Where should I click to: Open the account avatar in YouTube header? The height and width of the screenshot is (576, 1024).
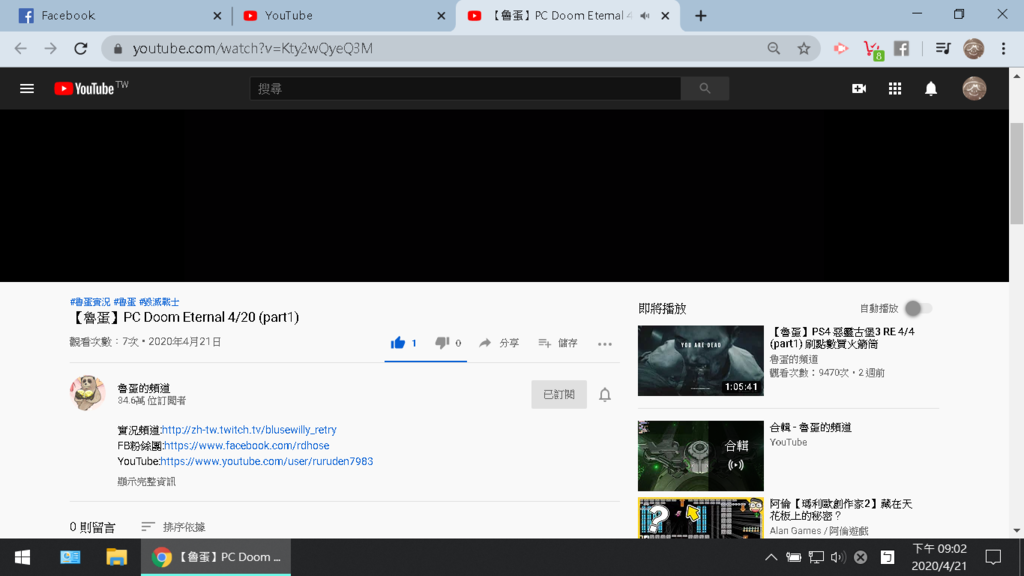[974, 88]
